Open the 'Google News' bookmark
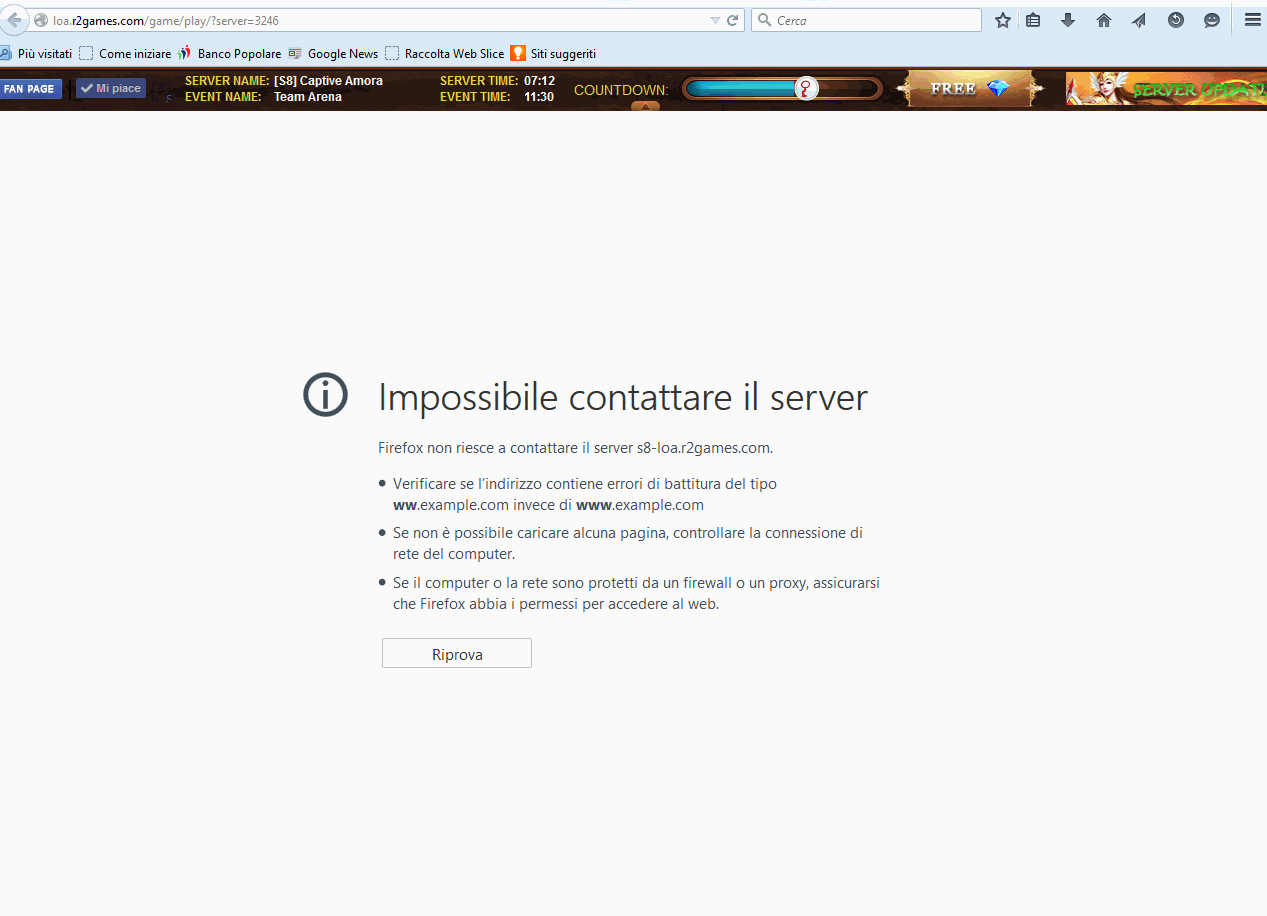The height and width of the screenshot is (916, 1267). coord(342,54)
